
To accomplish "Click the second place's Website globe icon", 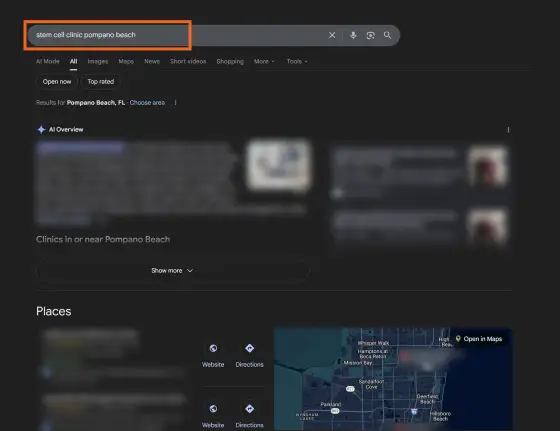I will [213, 409].
